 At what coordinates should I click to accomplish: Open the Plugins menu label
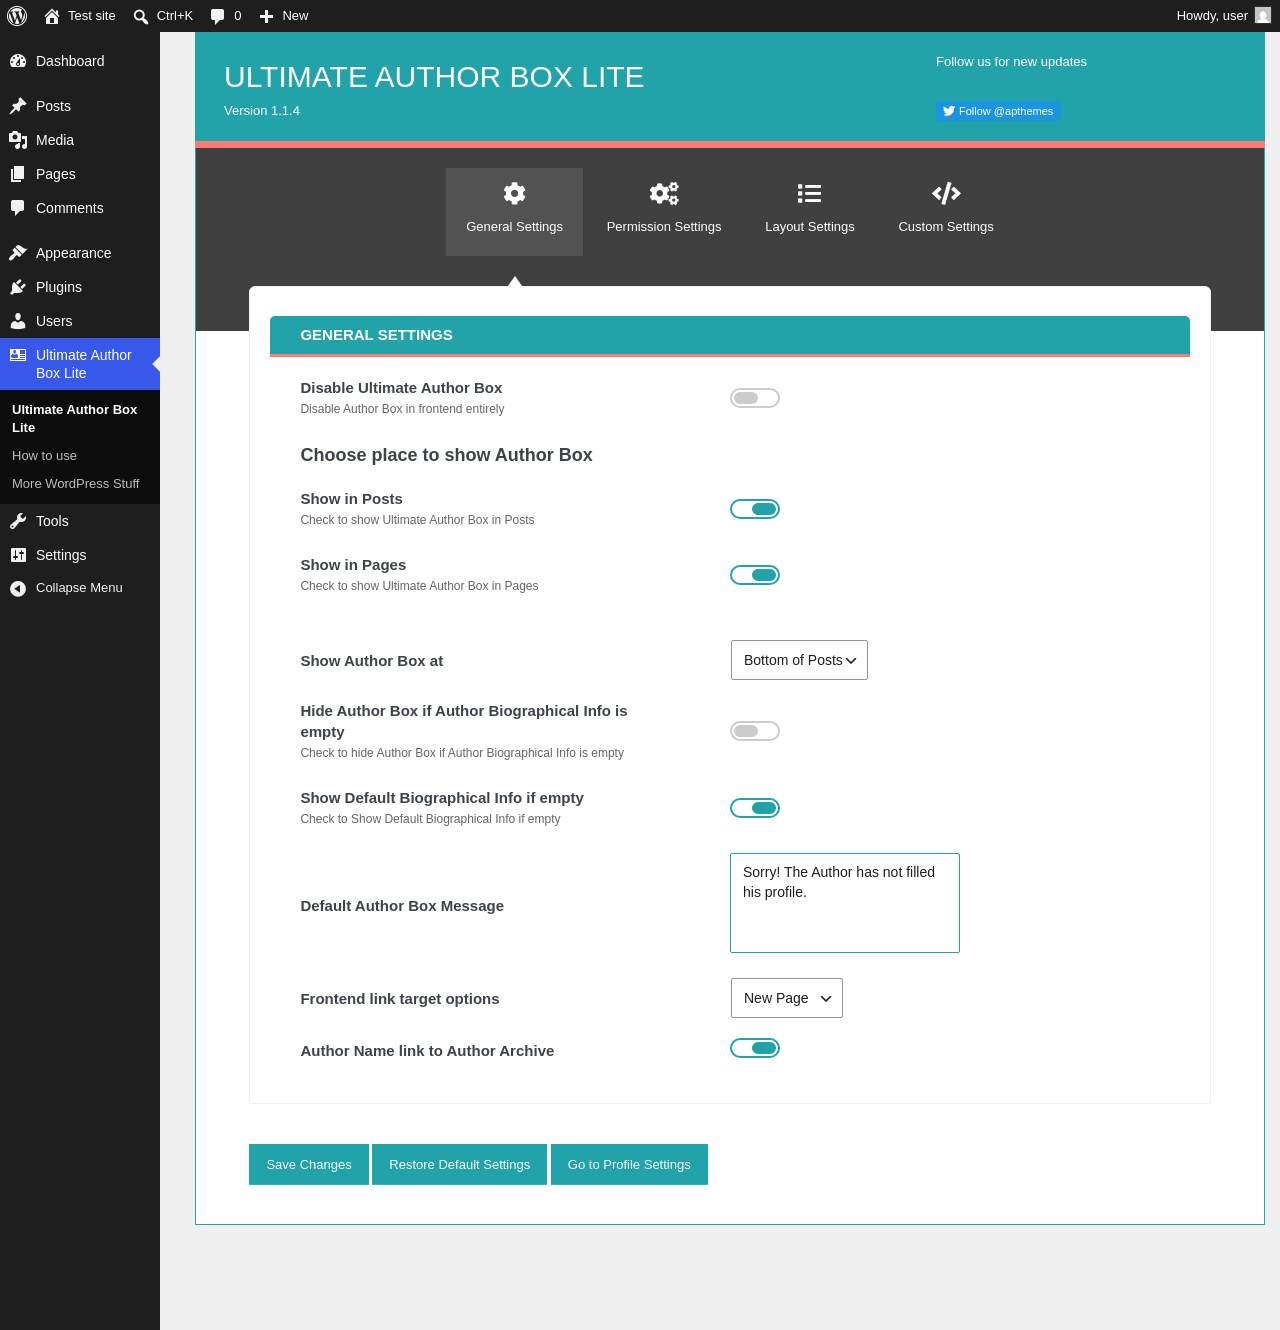tap(59, 287)
